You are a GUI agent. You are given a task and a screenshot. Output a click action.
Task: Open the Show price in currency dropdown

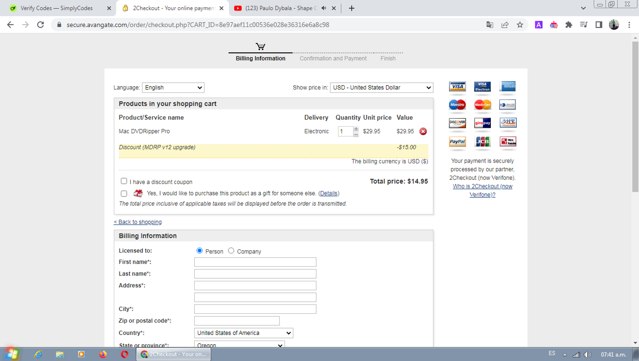pyautogui.click(x=381, y=88)
